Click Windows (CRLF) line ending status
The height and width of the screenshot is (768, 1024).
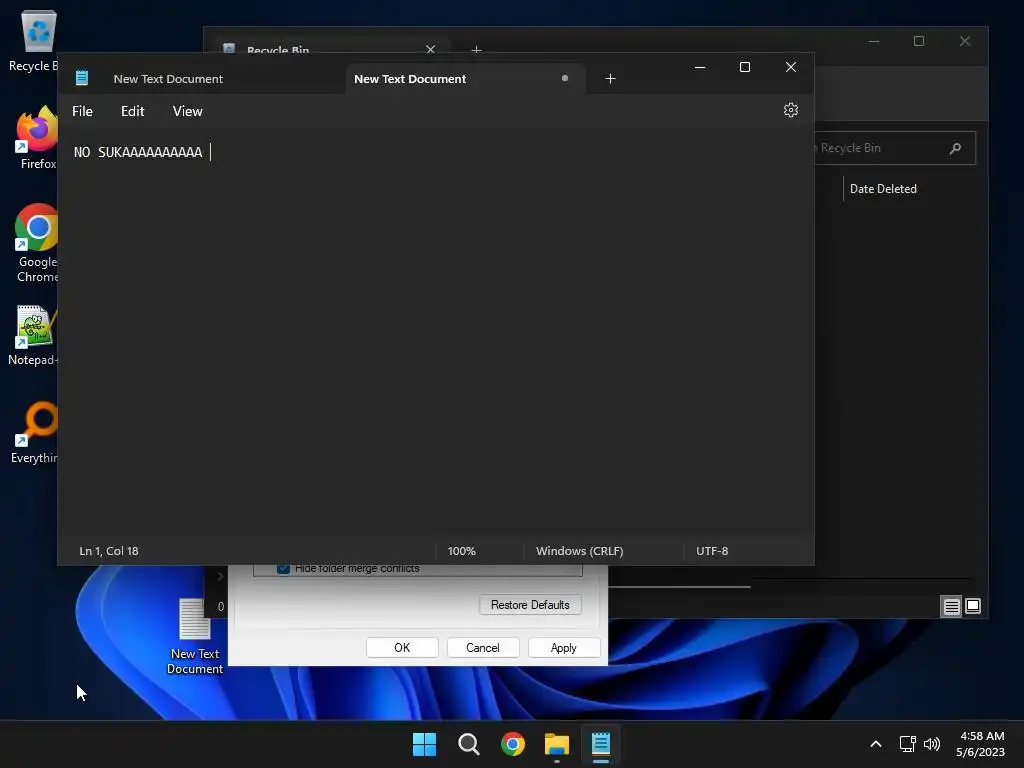tap(579, 551)
